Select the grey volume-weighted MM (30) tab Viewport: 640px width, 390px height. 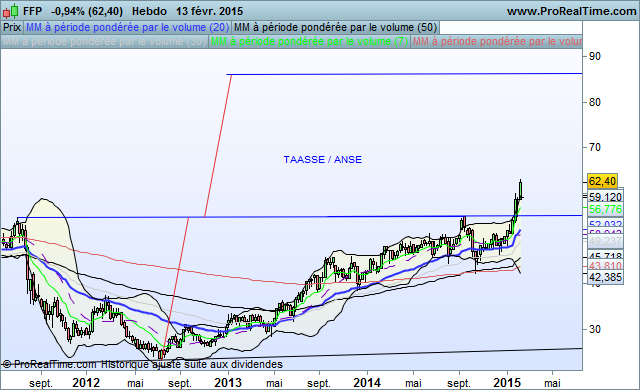click(104, 42)
